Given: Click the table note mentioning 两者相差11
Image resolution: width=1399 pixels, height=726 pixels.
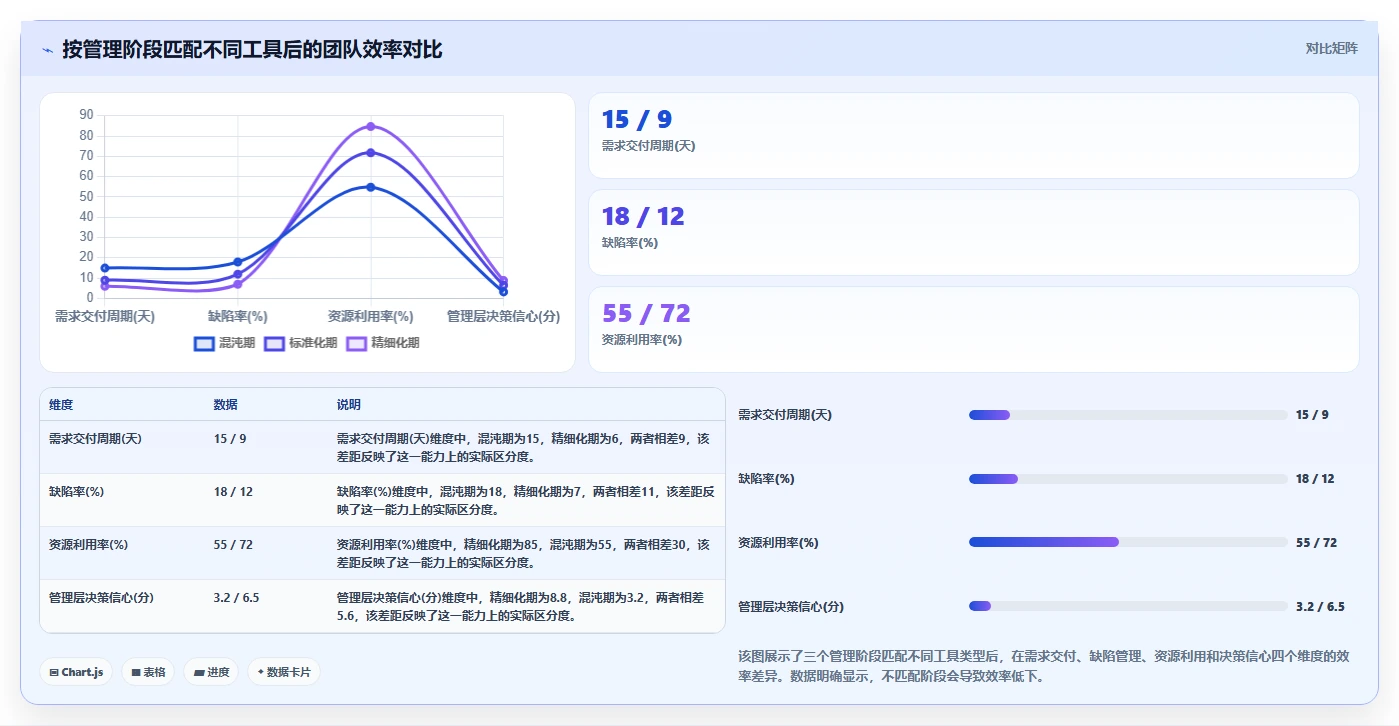Looking at the screenshot, I should point(525,500).
